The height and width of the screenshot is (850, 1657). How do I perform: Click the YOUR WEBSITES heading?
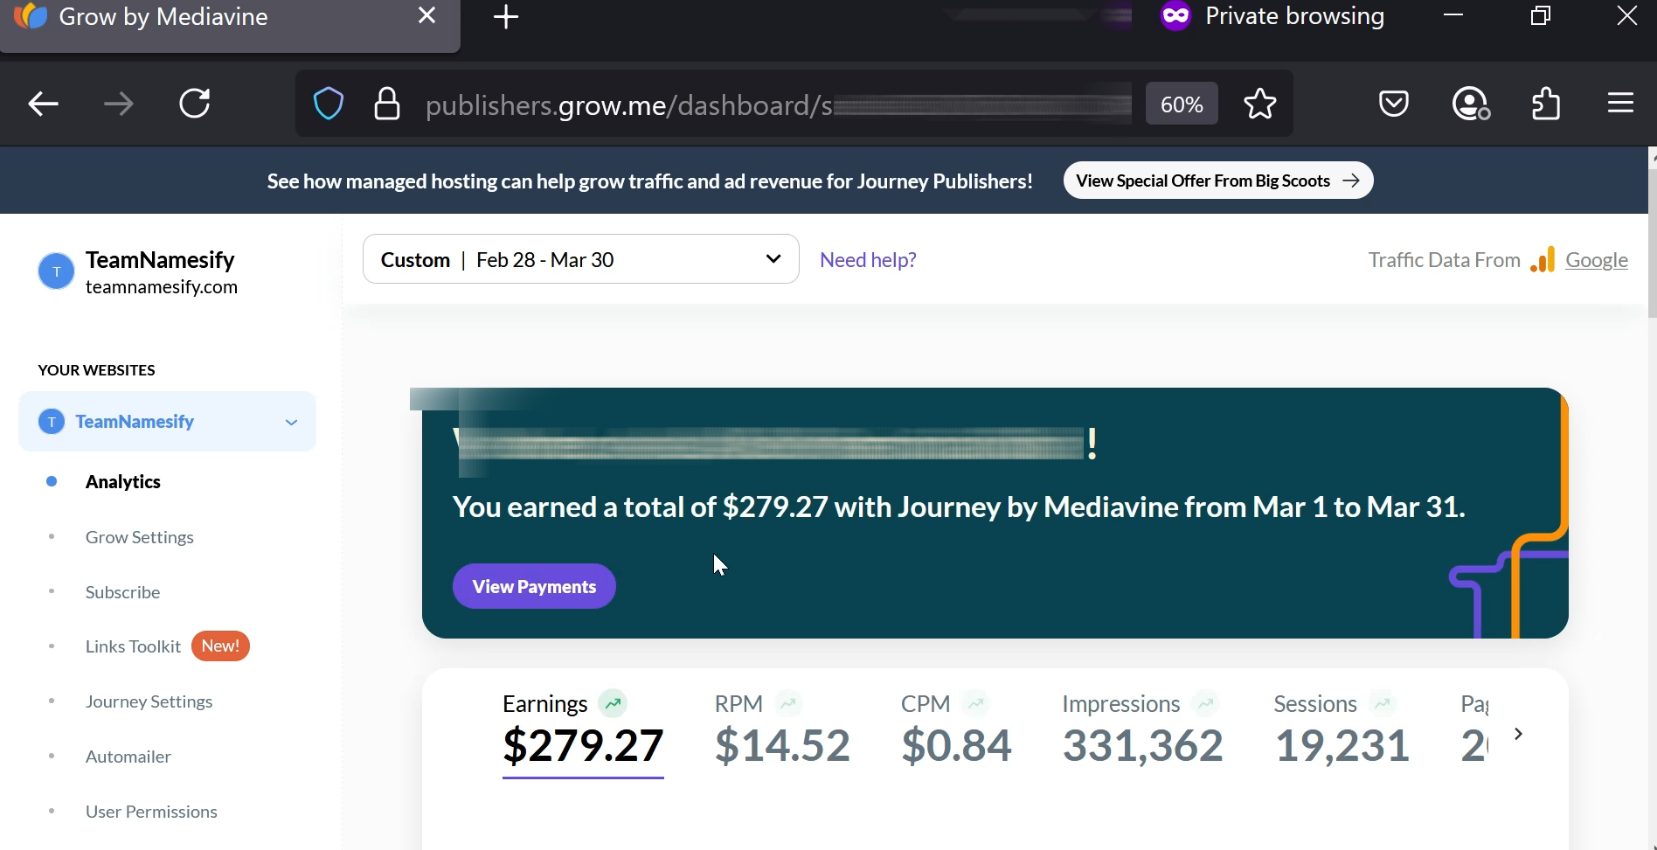pyautogui.click(x=97, y=370)
